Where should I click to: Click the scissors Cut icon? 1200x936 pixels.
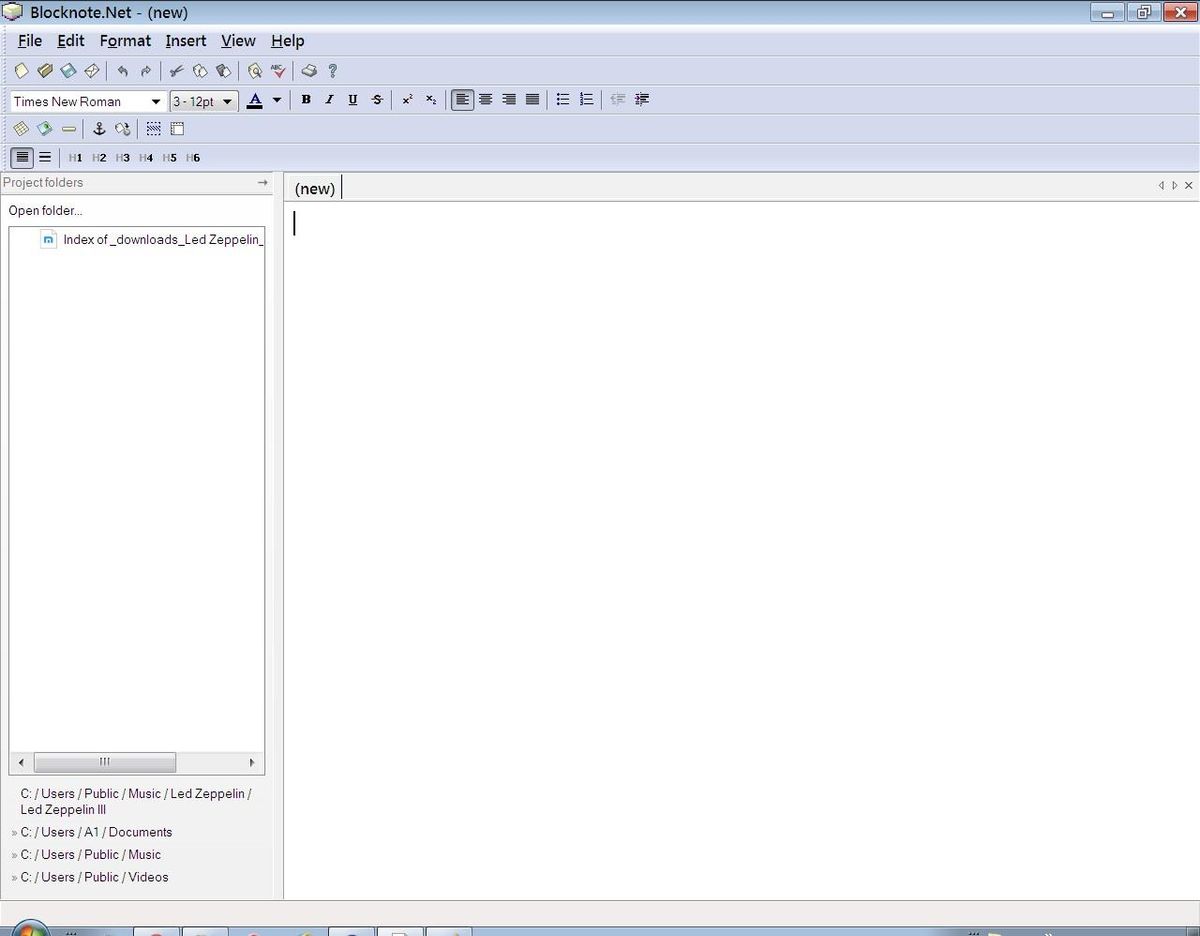[176, 71]
